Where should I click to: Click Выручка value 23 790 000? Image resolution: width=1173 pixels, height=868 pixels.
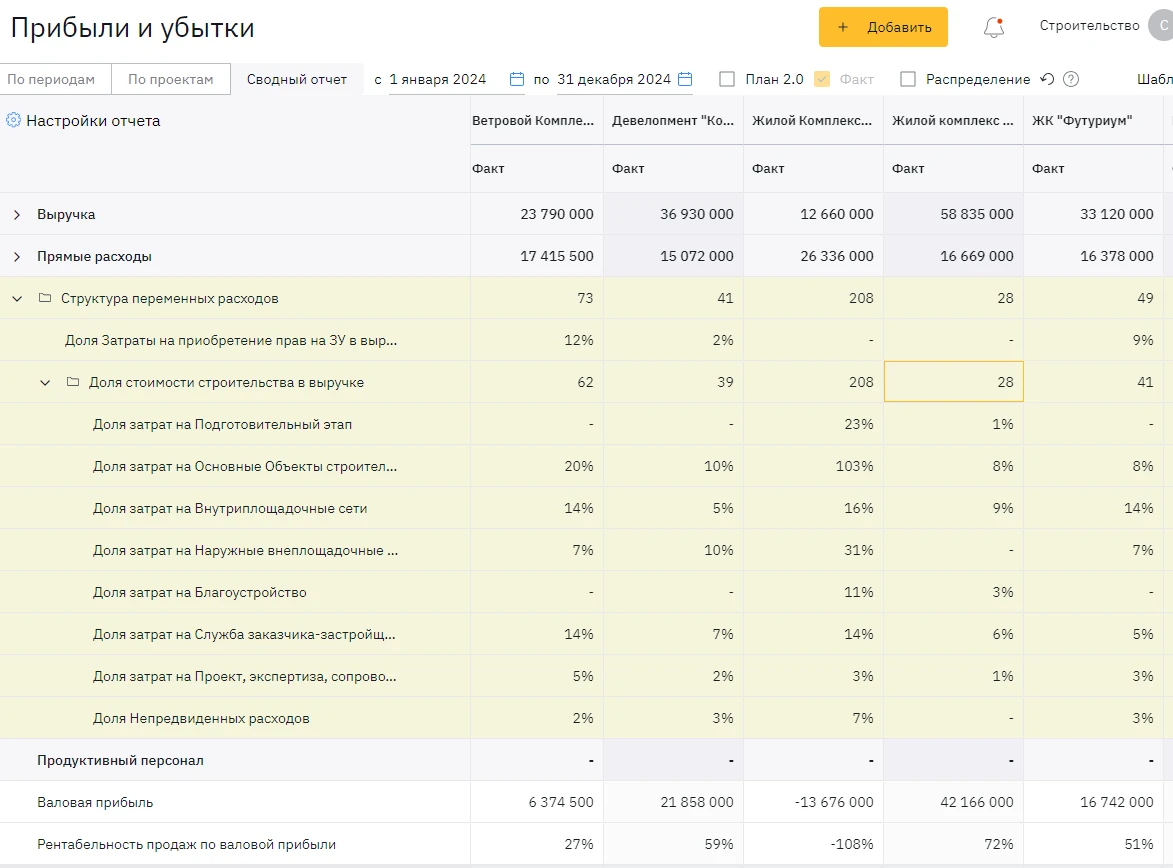[557, 214]
